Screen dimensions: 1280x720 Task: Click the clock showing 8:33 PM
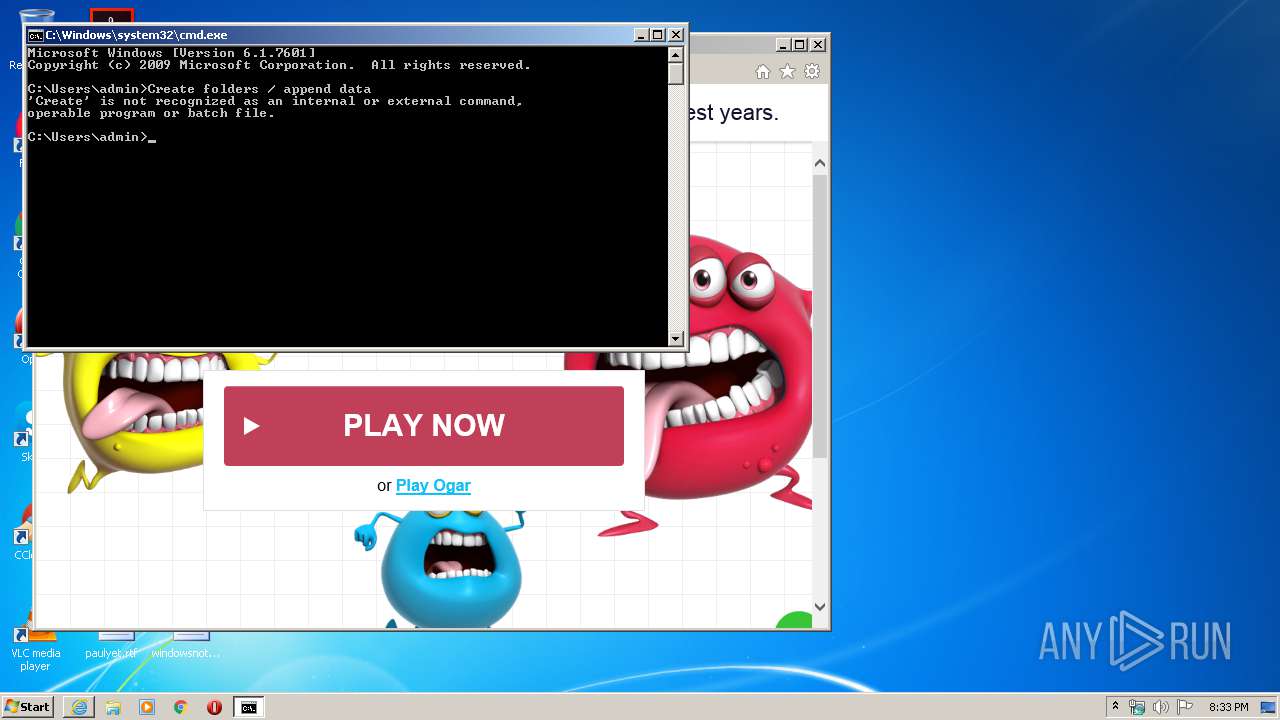[1228, 707]
